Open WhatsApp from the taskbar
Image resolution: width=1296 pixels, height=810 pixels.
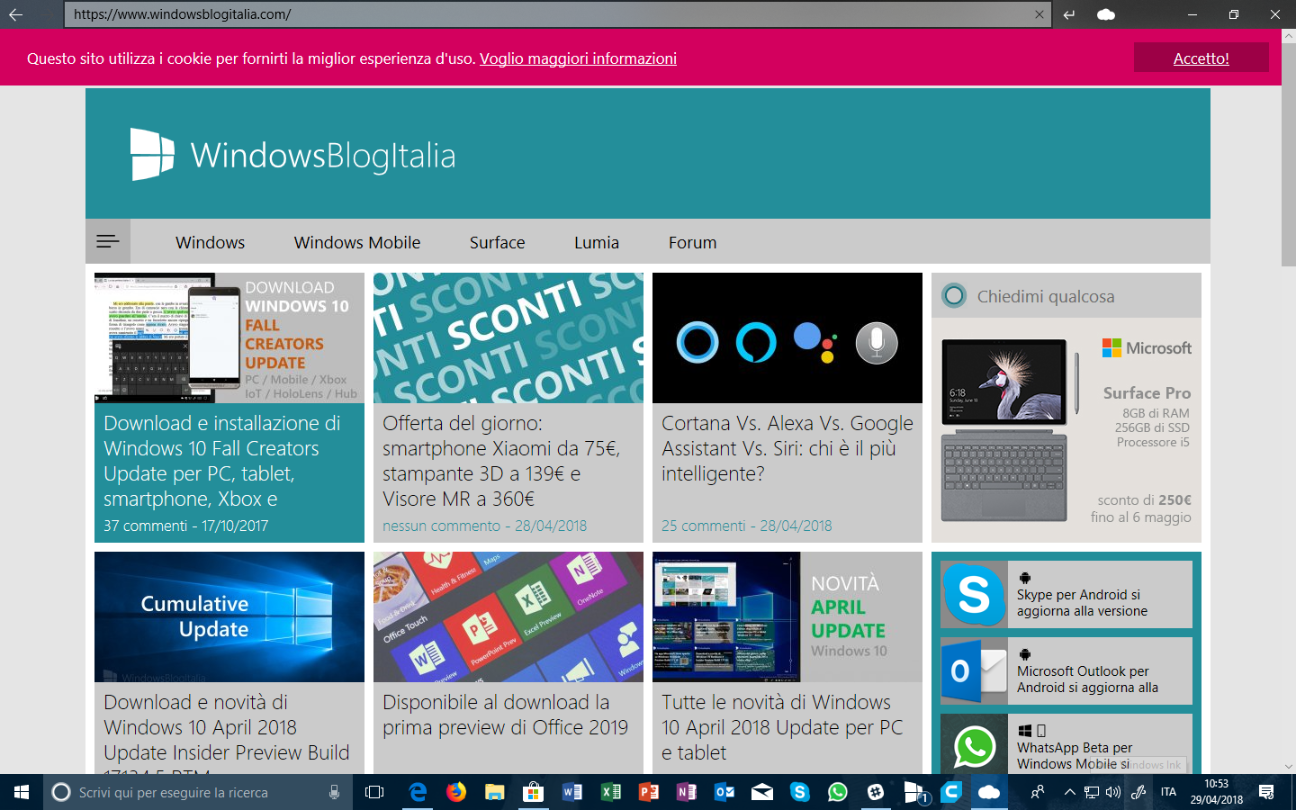(x=838, y=792)
